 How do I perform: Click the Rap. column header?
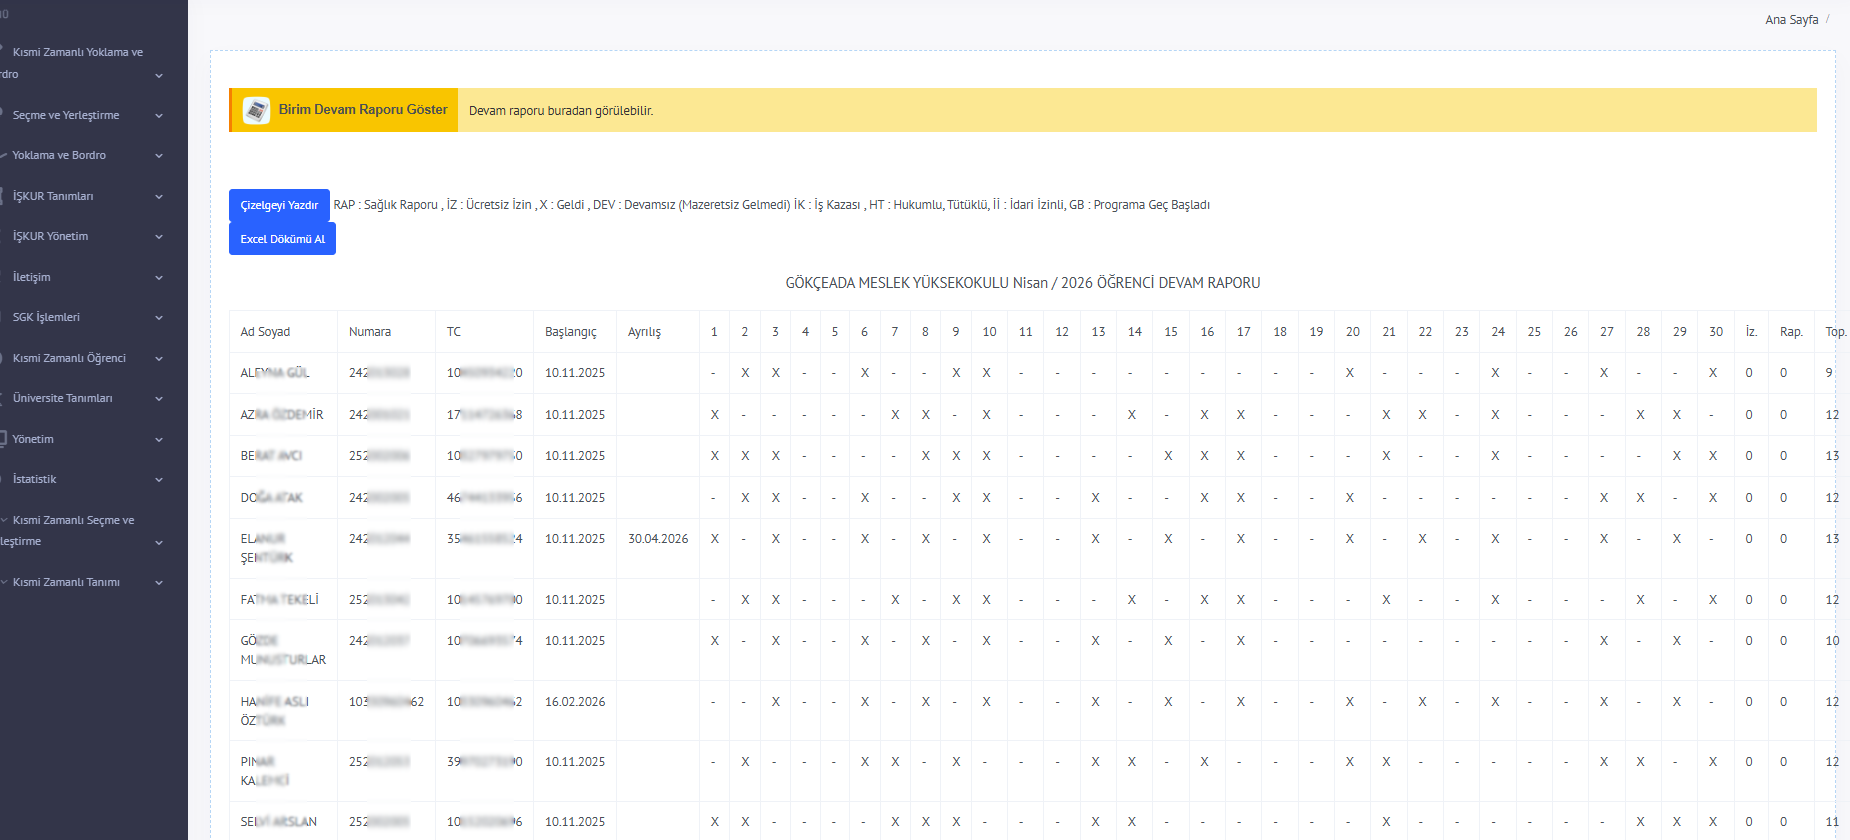click(1791, 332)
